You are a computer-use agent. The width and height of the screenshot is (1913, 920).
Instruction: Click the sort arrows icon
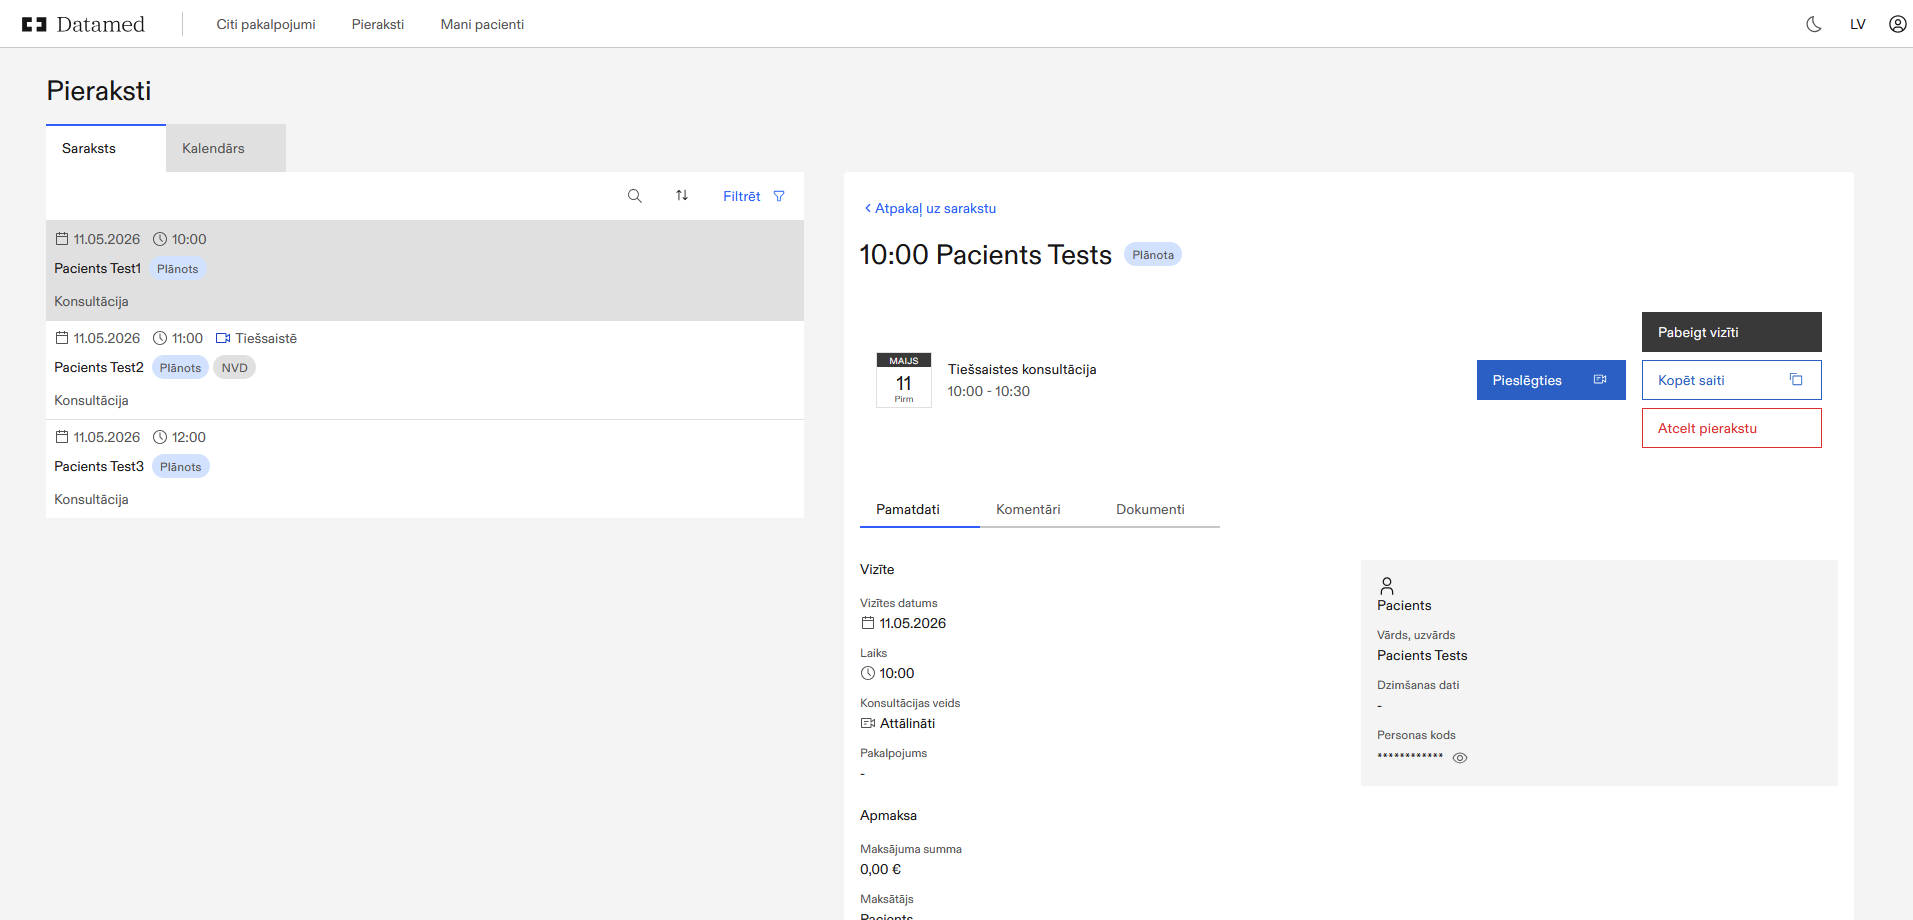[682, 195]
